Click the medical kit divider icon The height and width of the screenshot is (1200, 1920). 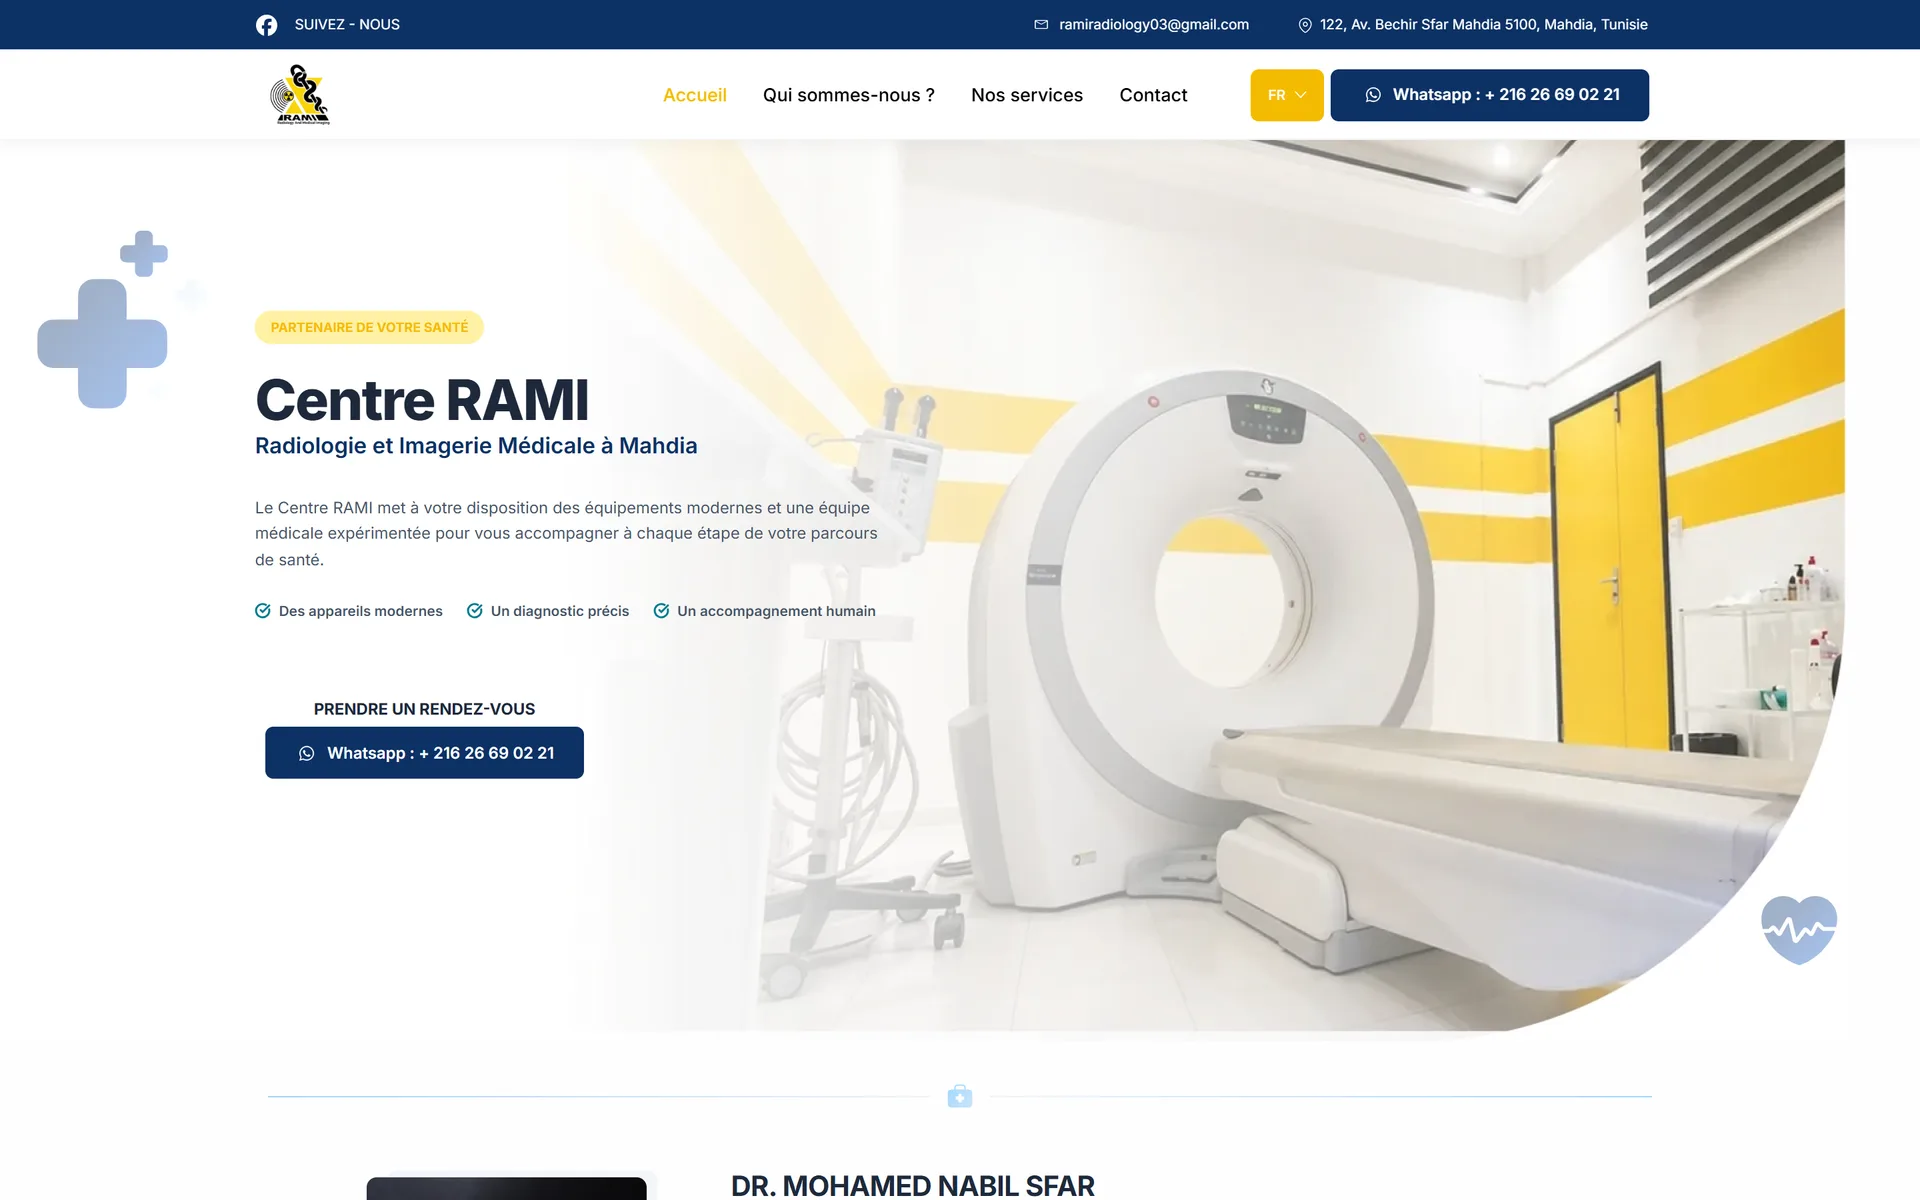click(960, 1096)
